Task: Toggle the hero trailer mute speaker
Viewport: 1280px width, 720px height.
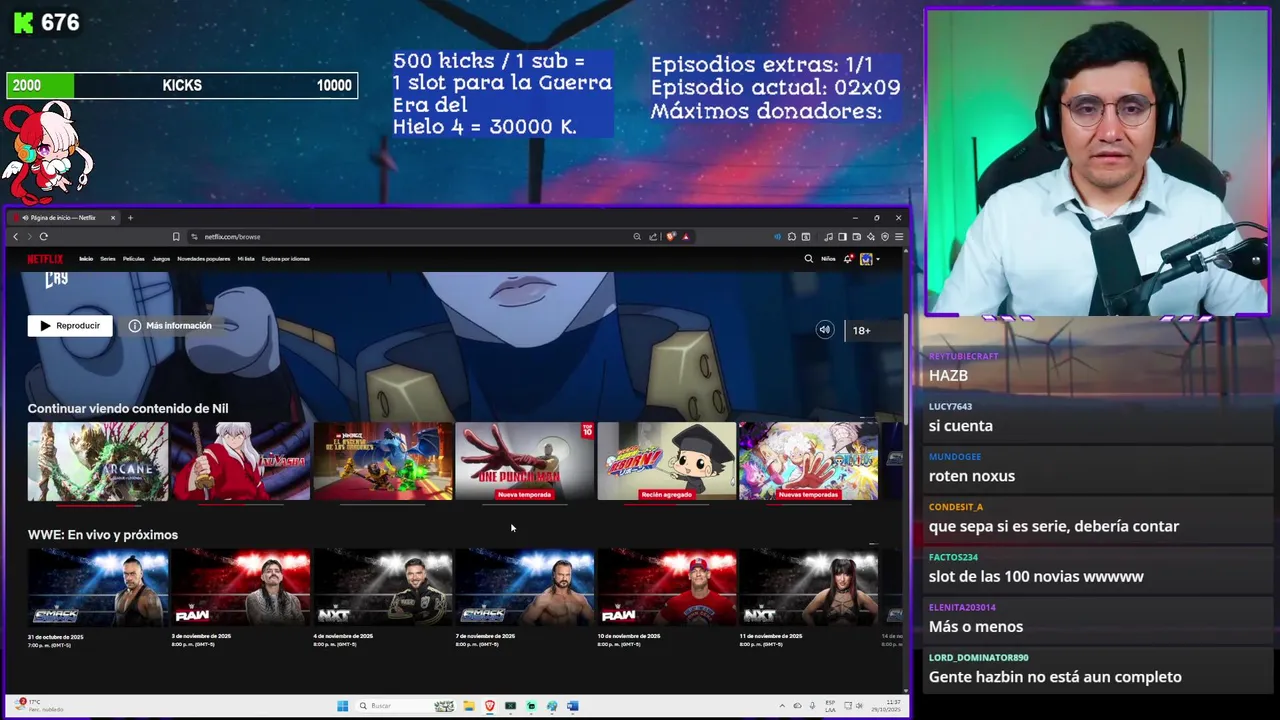Action: click(x=825, y=330)
